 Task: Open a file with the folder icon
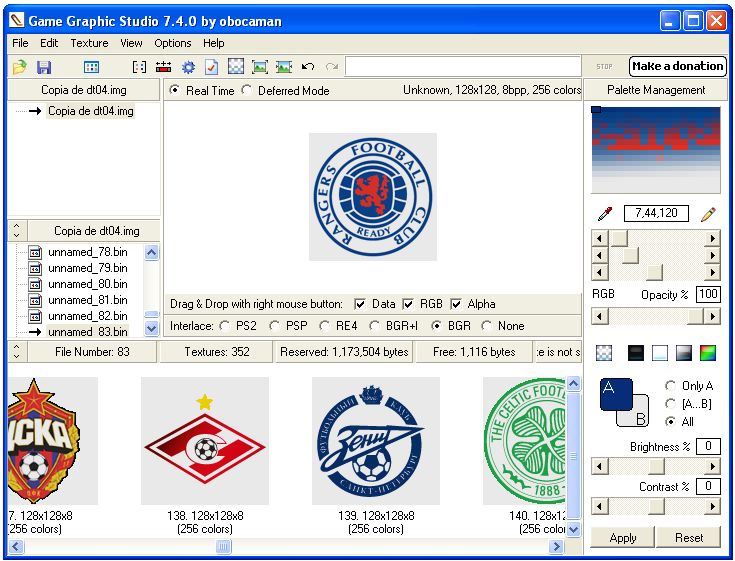coord(20,67)
